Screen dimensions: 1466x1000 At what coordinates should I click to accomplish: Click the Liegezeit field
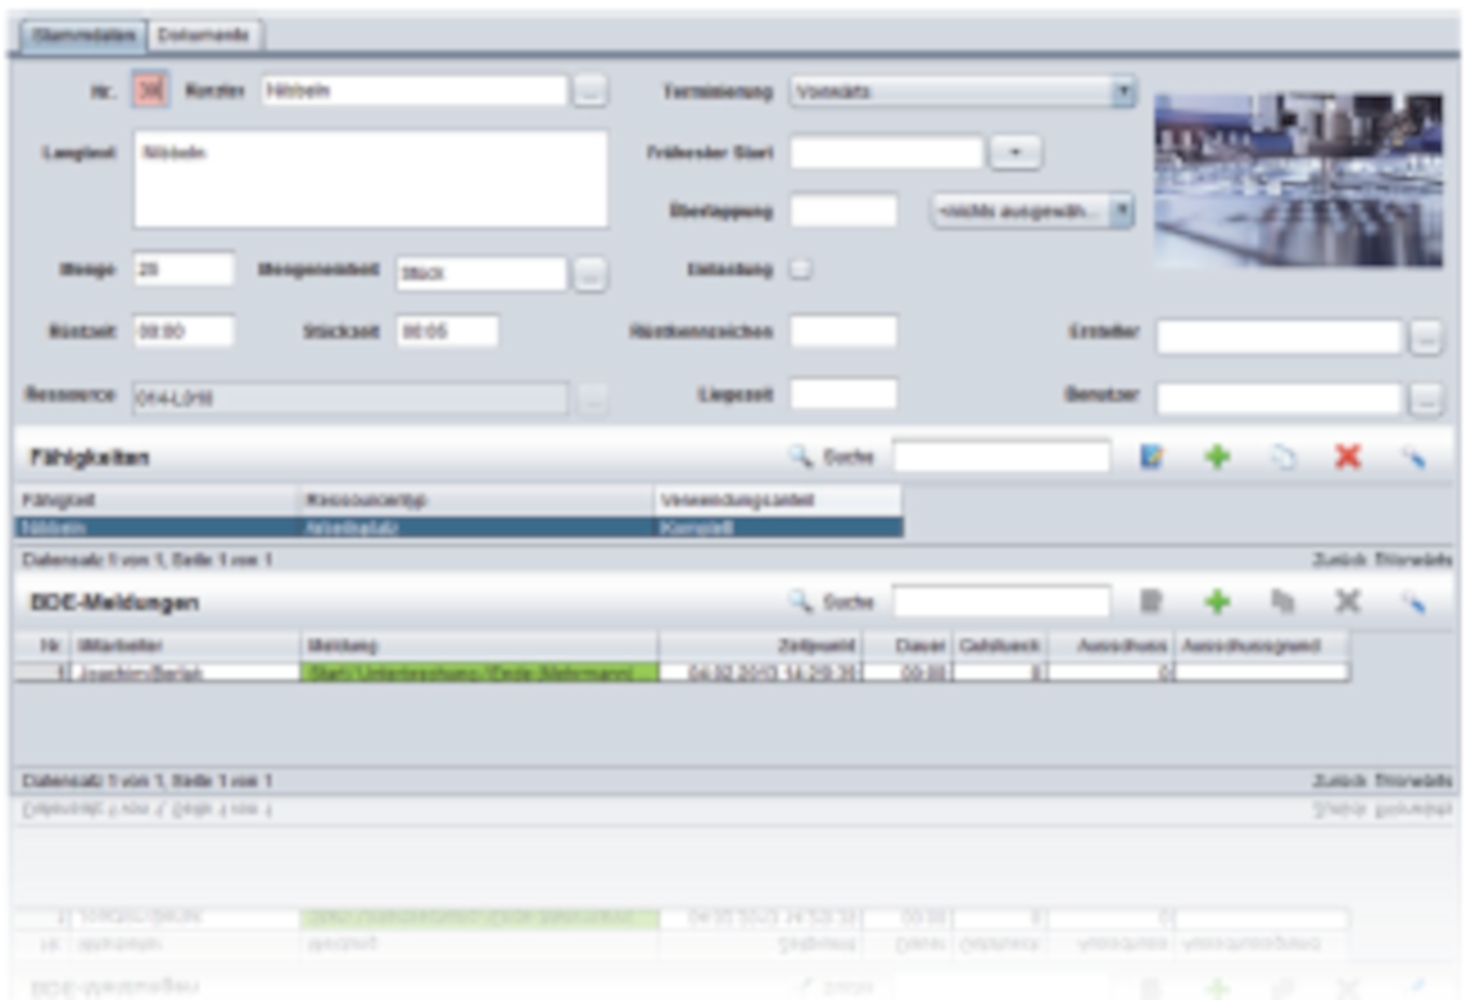tap(844, 394)
